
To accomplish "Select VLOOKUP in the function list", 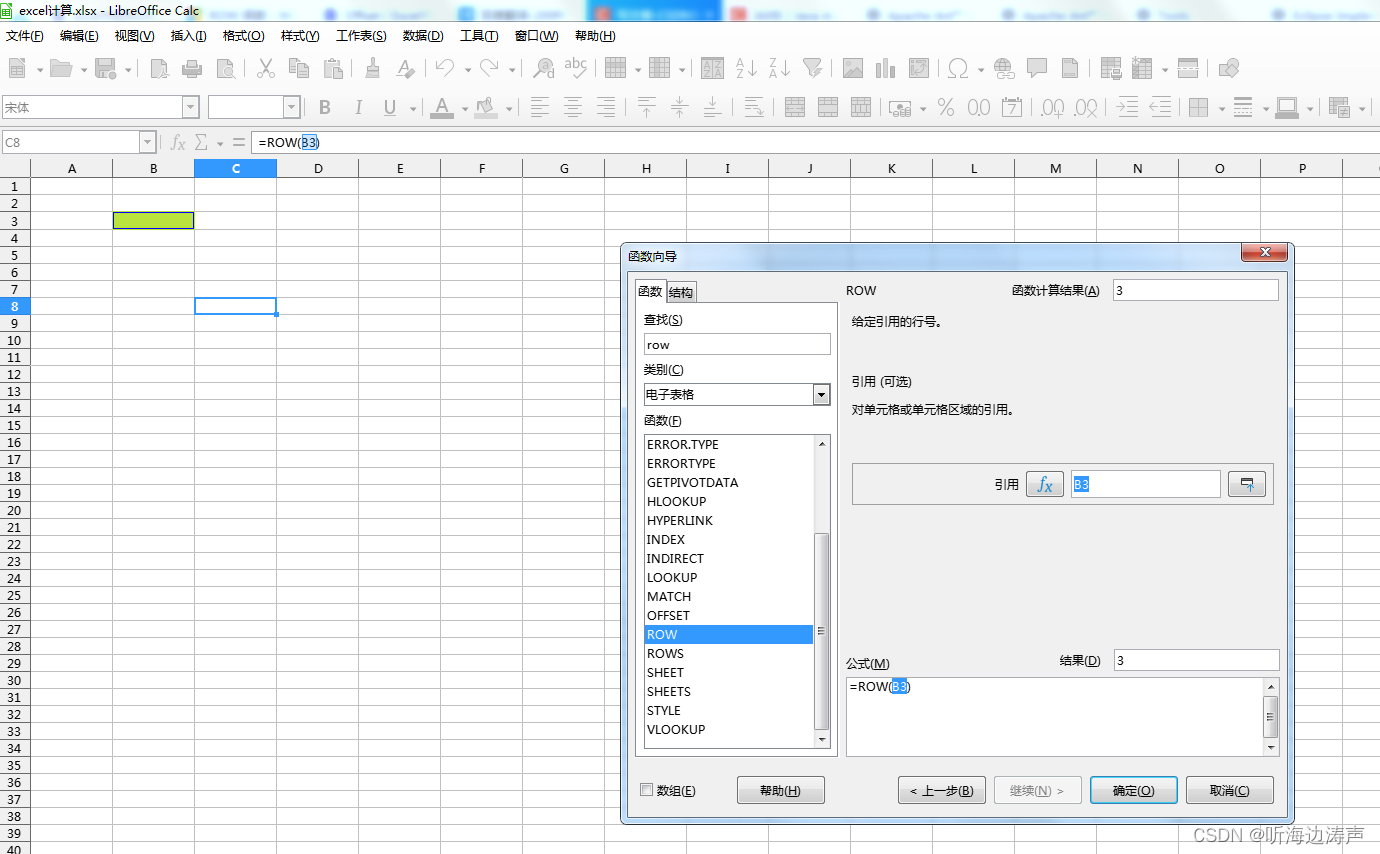I will (x=729, y=729).
